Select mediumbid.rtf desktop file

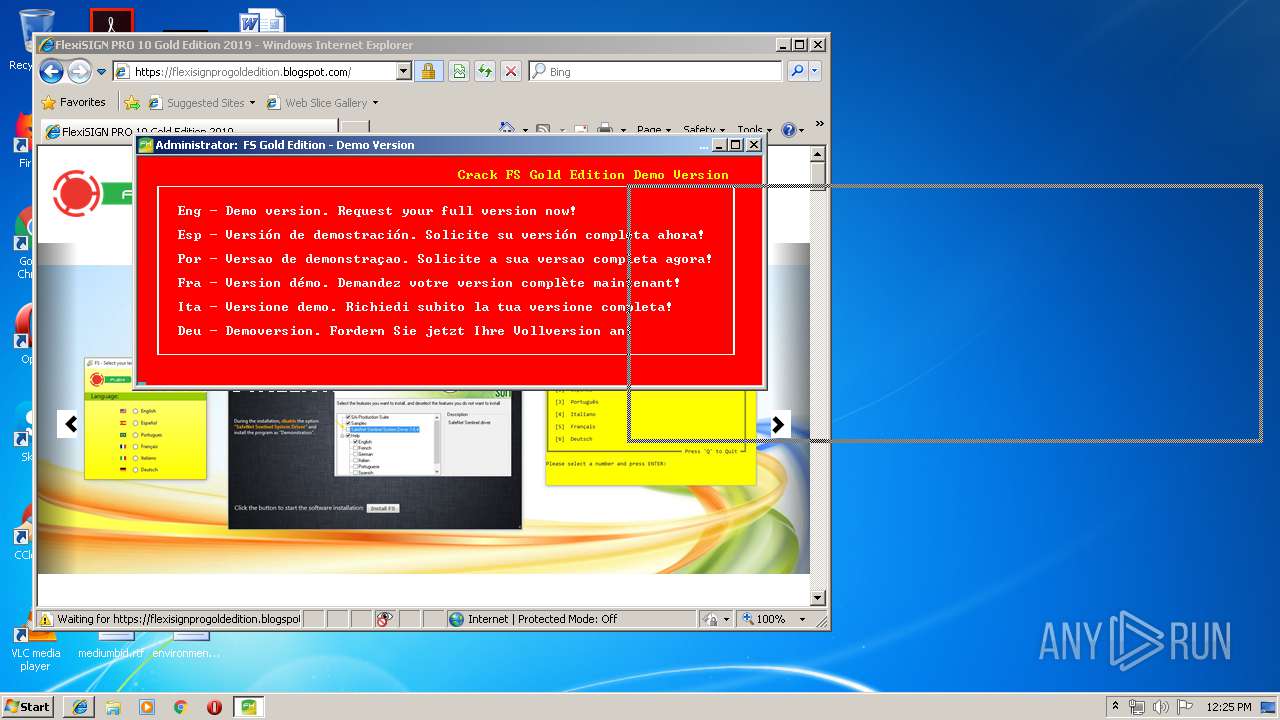pos(111,646)
